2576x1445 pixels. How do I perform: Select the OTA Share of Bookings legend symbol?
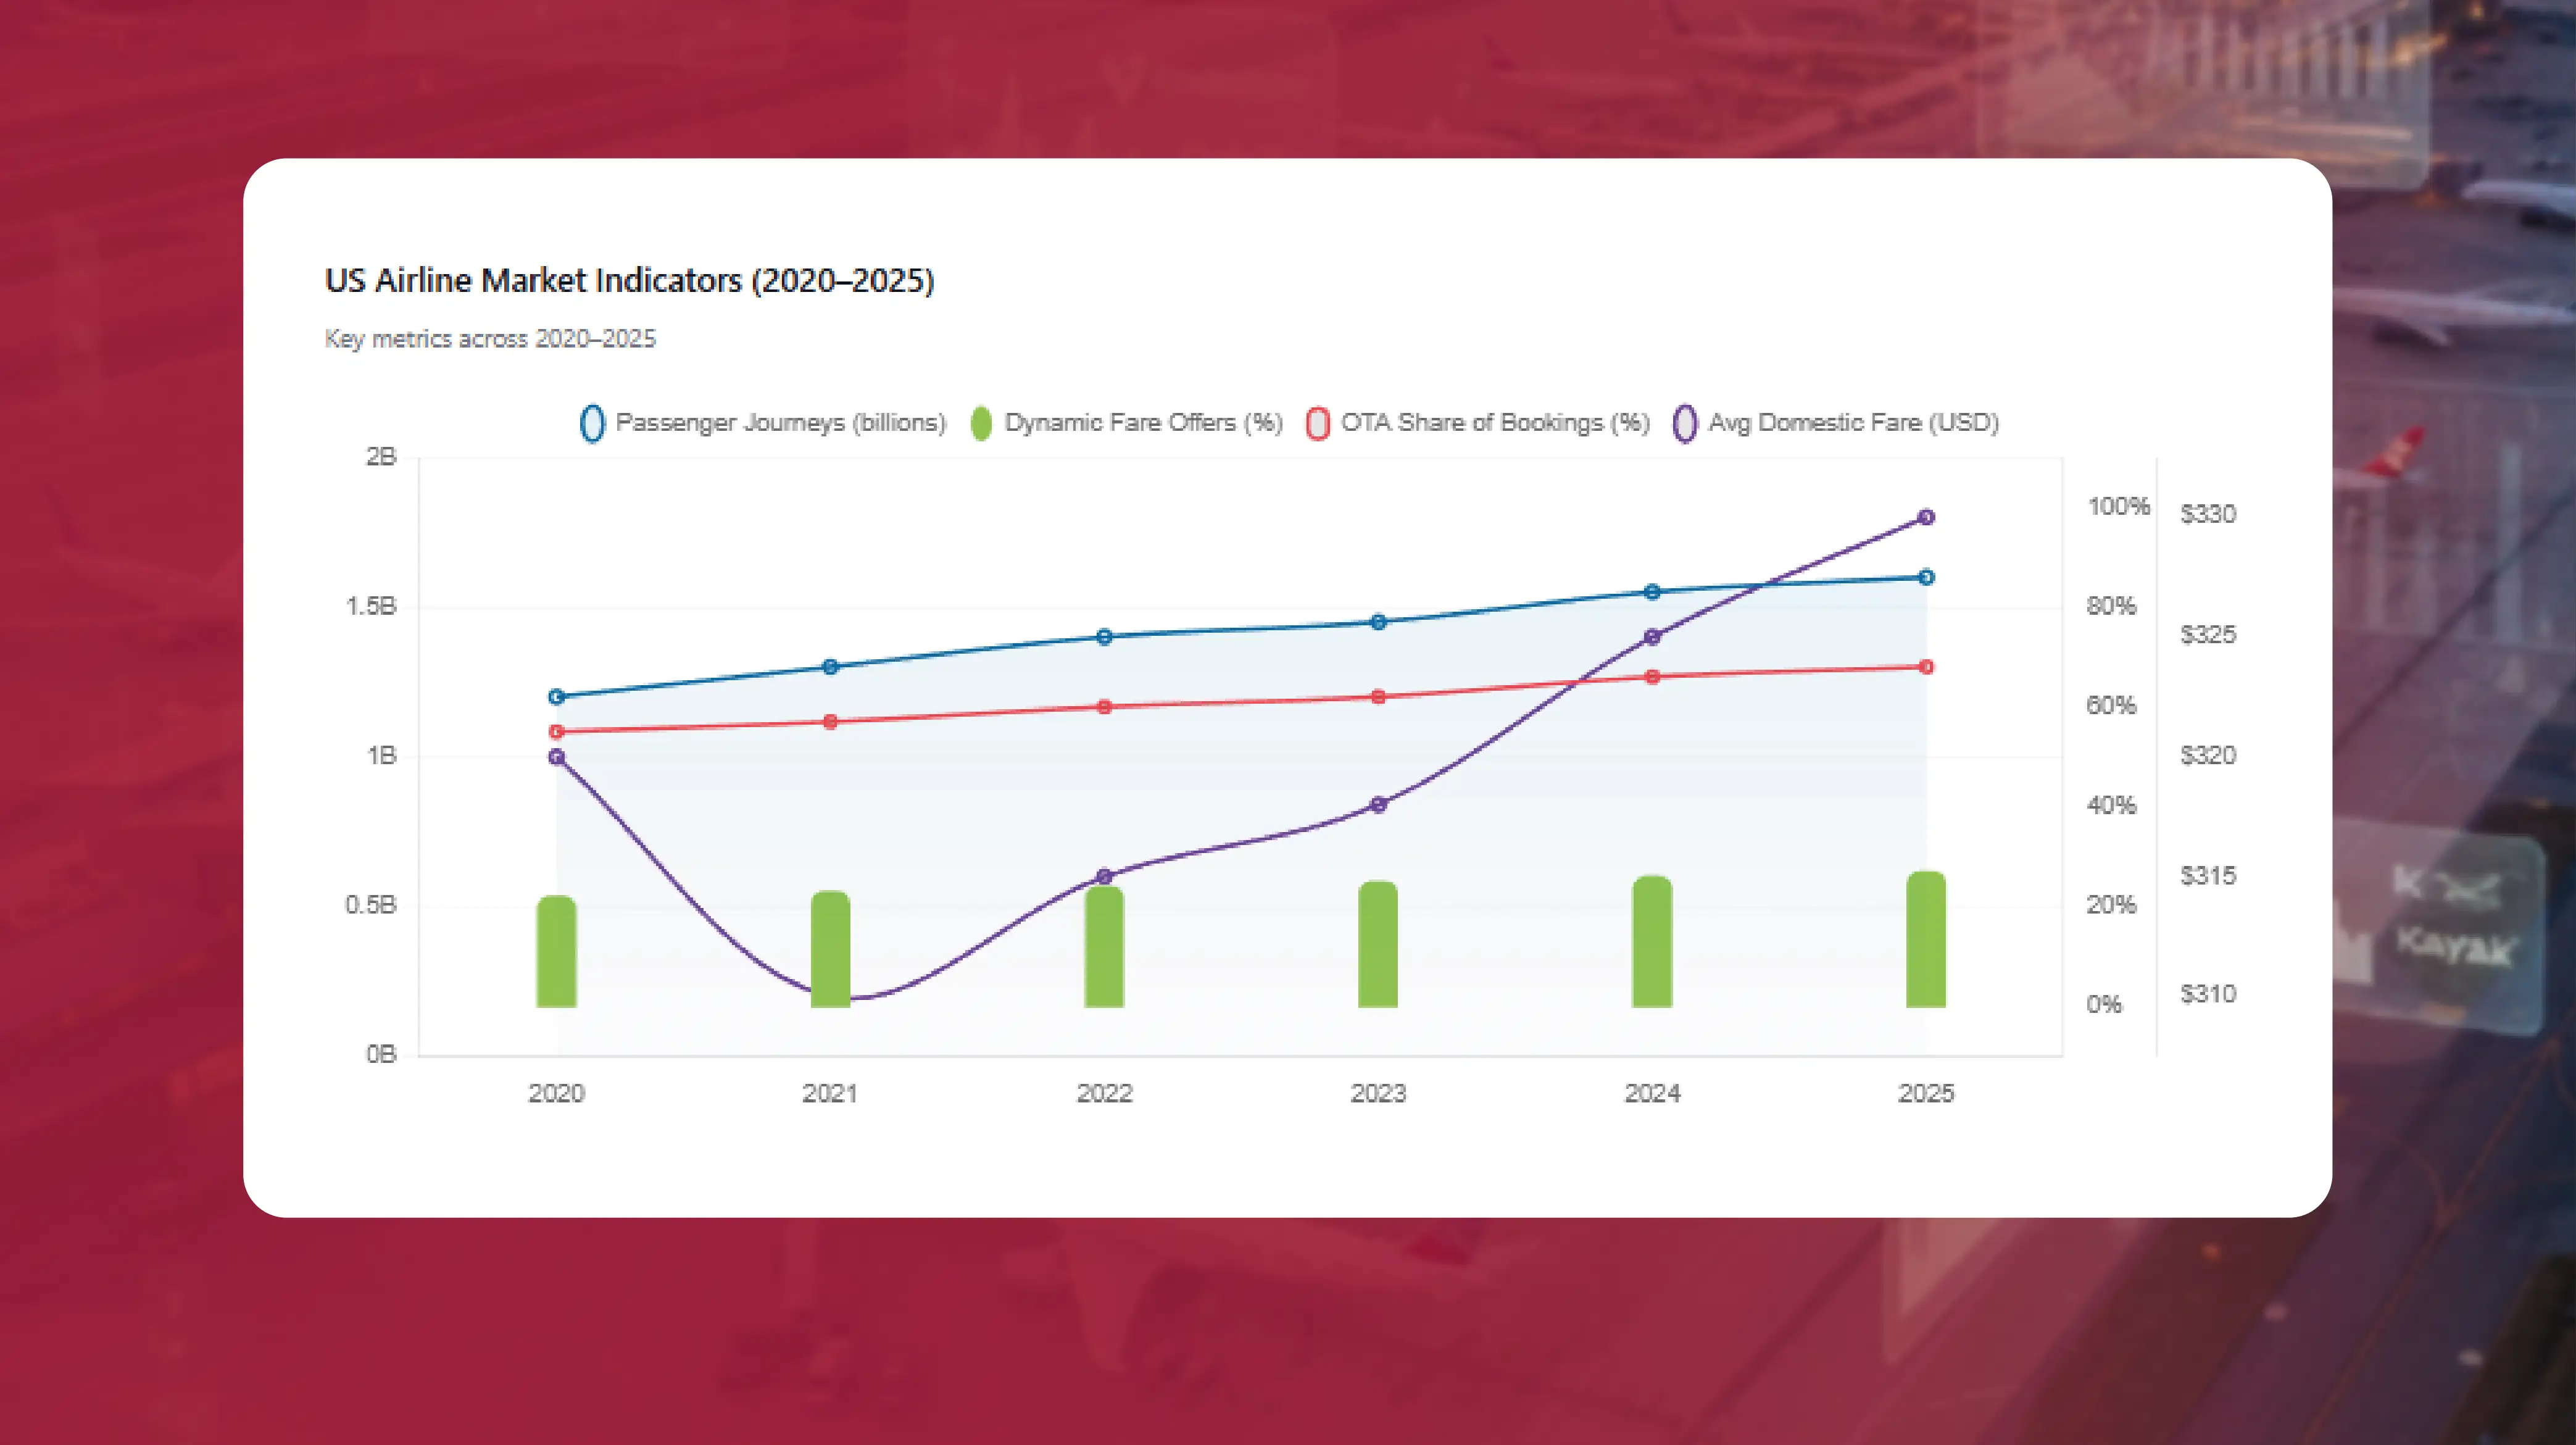pos(1318,421)
